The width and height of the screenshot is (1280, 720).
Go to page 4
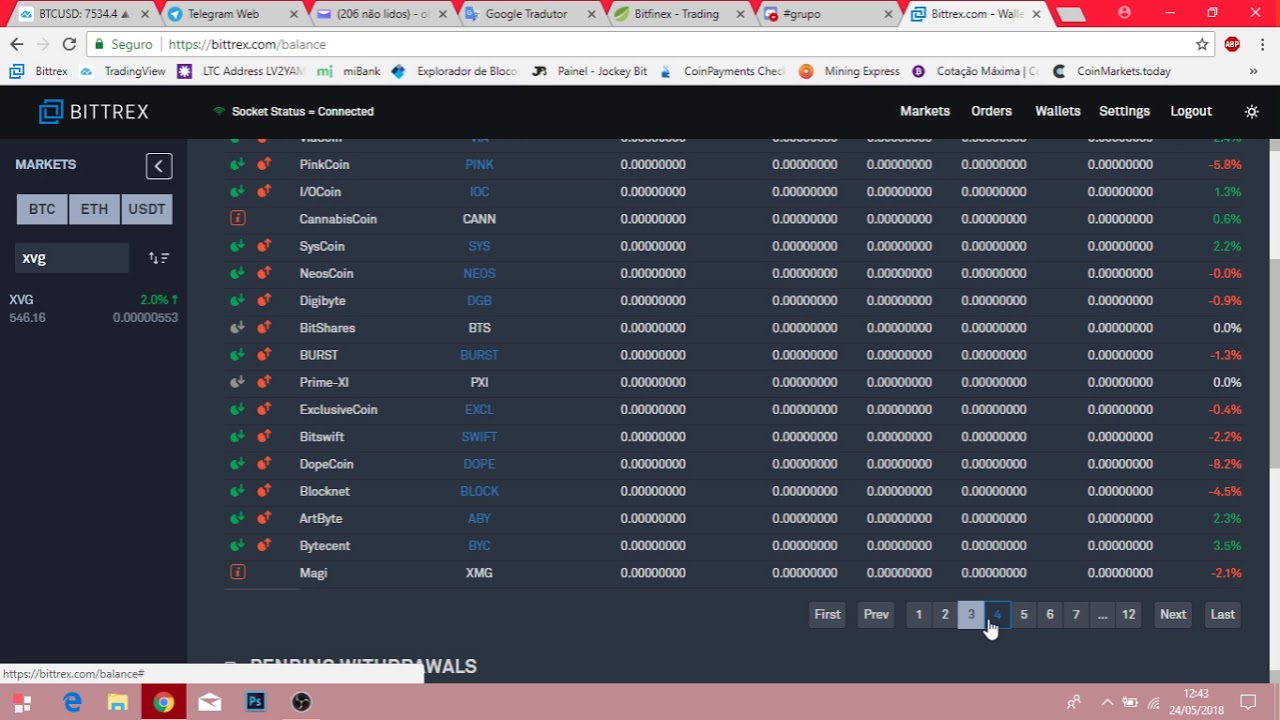997,615
